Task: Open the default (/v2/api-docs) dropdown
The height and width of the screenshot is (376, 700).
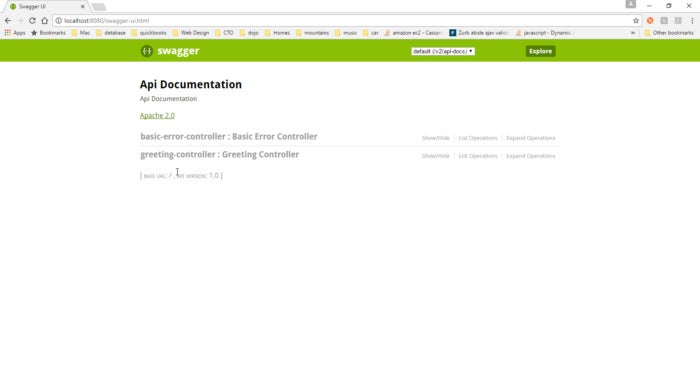Action: [x=442, y=51]
